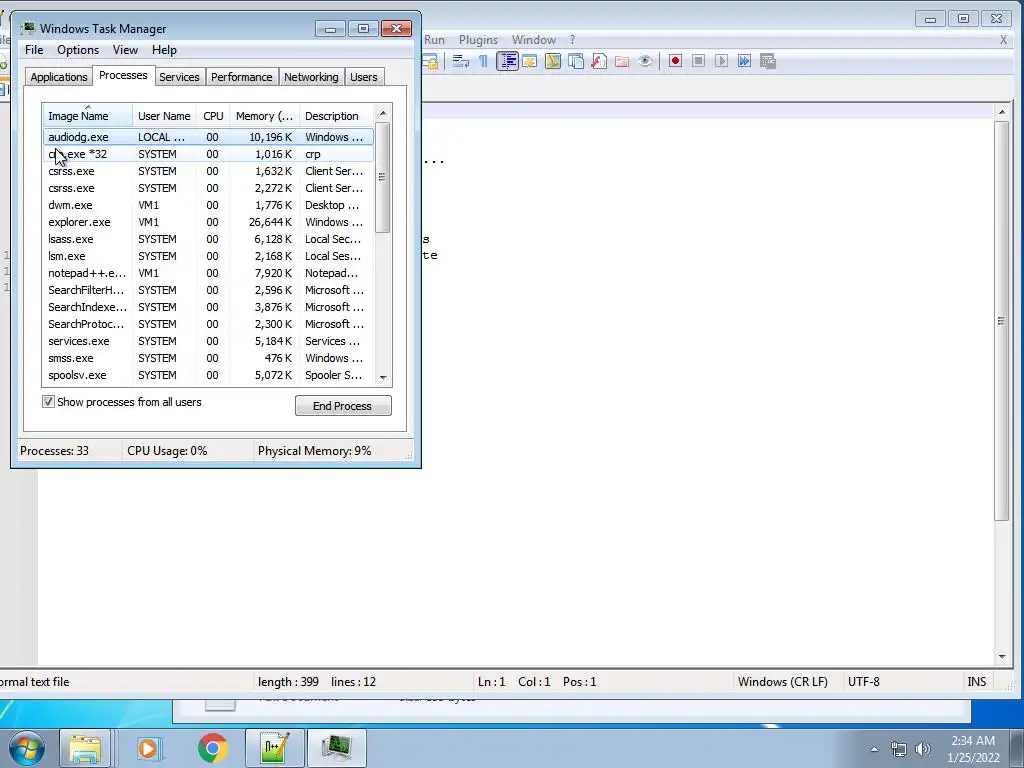Viewport: 1024px width, 768px height.
Task: Click Notepad++ vertical scrollbar thumb
Action: pos(1002,321)
